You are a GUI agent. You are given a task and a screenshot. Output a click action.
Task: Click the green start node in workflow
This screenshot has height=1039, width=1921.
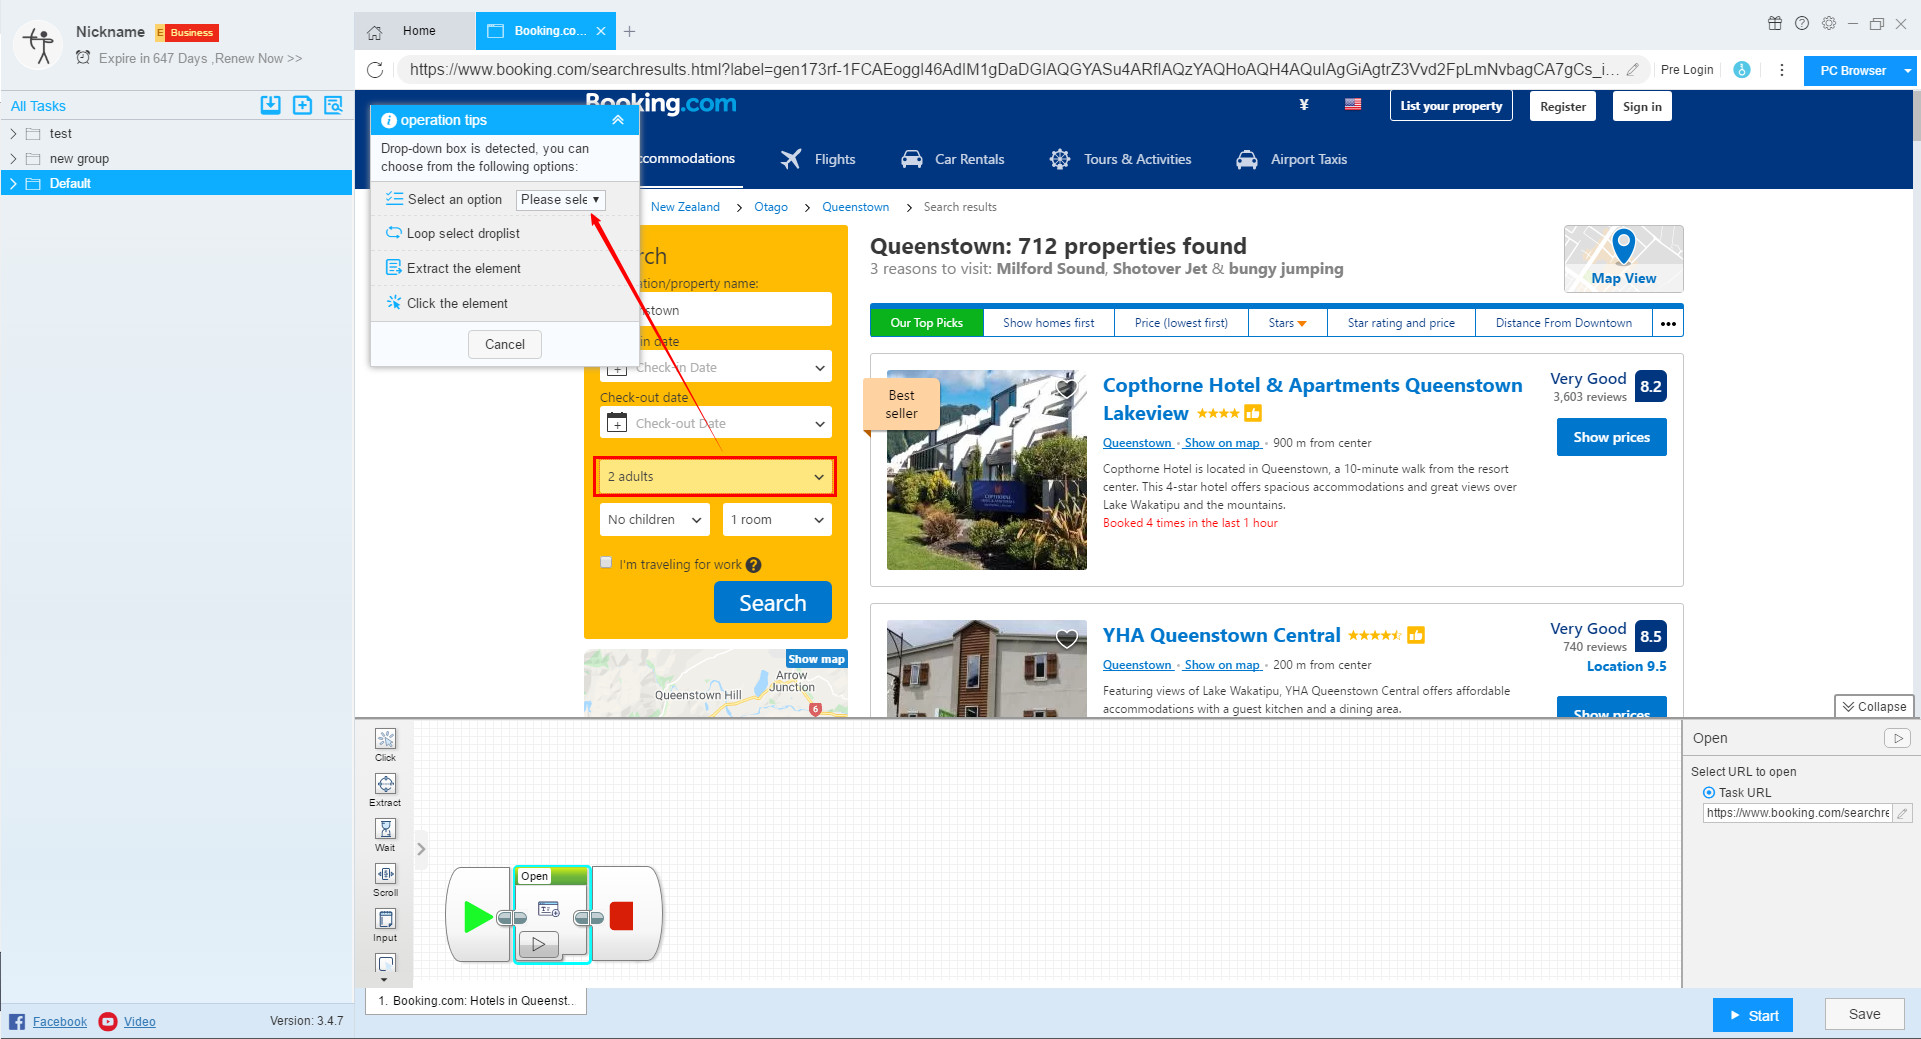point(478,916)
